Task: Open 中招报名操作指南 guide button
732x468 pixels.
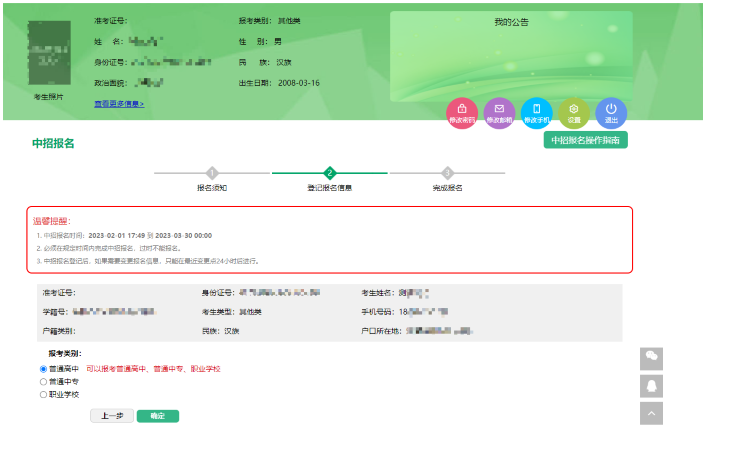Action: pyautogui.click(x=585, y=140)
